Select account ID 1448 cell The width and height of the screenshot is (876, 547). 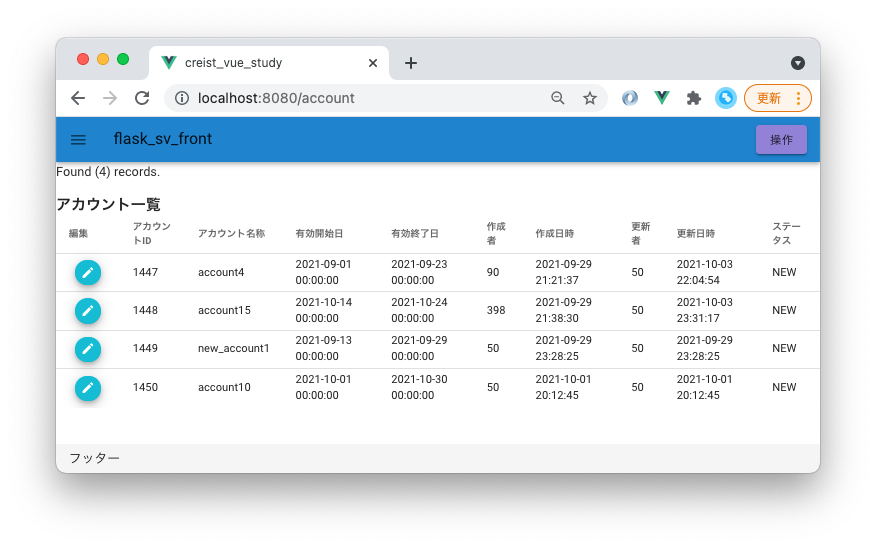145,310
